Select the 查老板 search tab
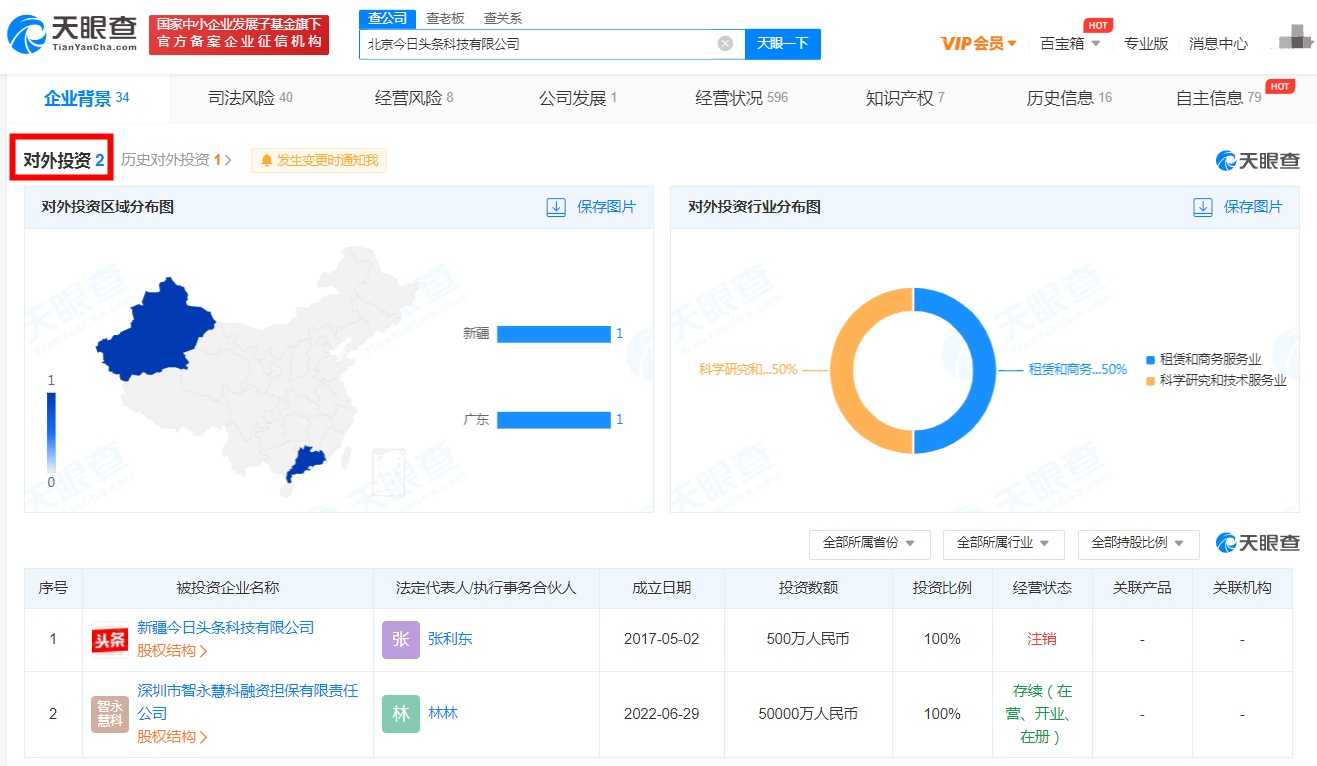 pos(445,18)
